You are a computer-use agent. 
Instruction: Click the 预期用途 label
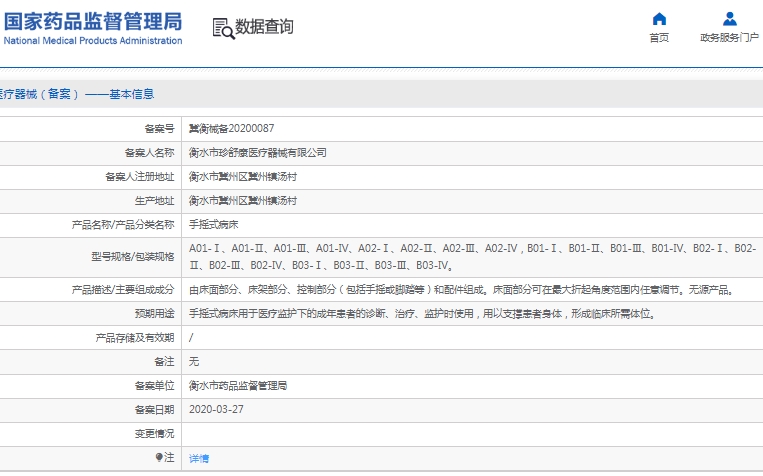pyautogui.click(x=154, y=313)
